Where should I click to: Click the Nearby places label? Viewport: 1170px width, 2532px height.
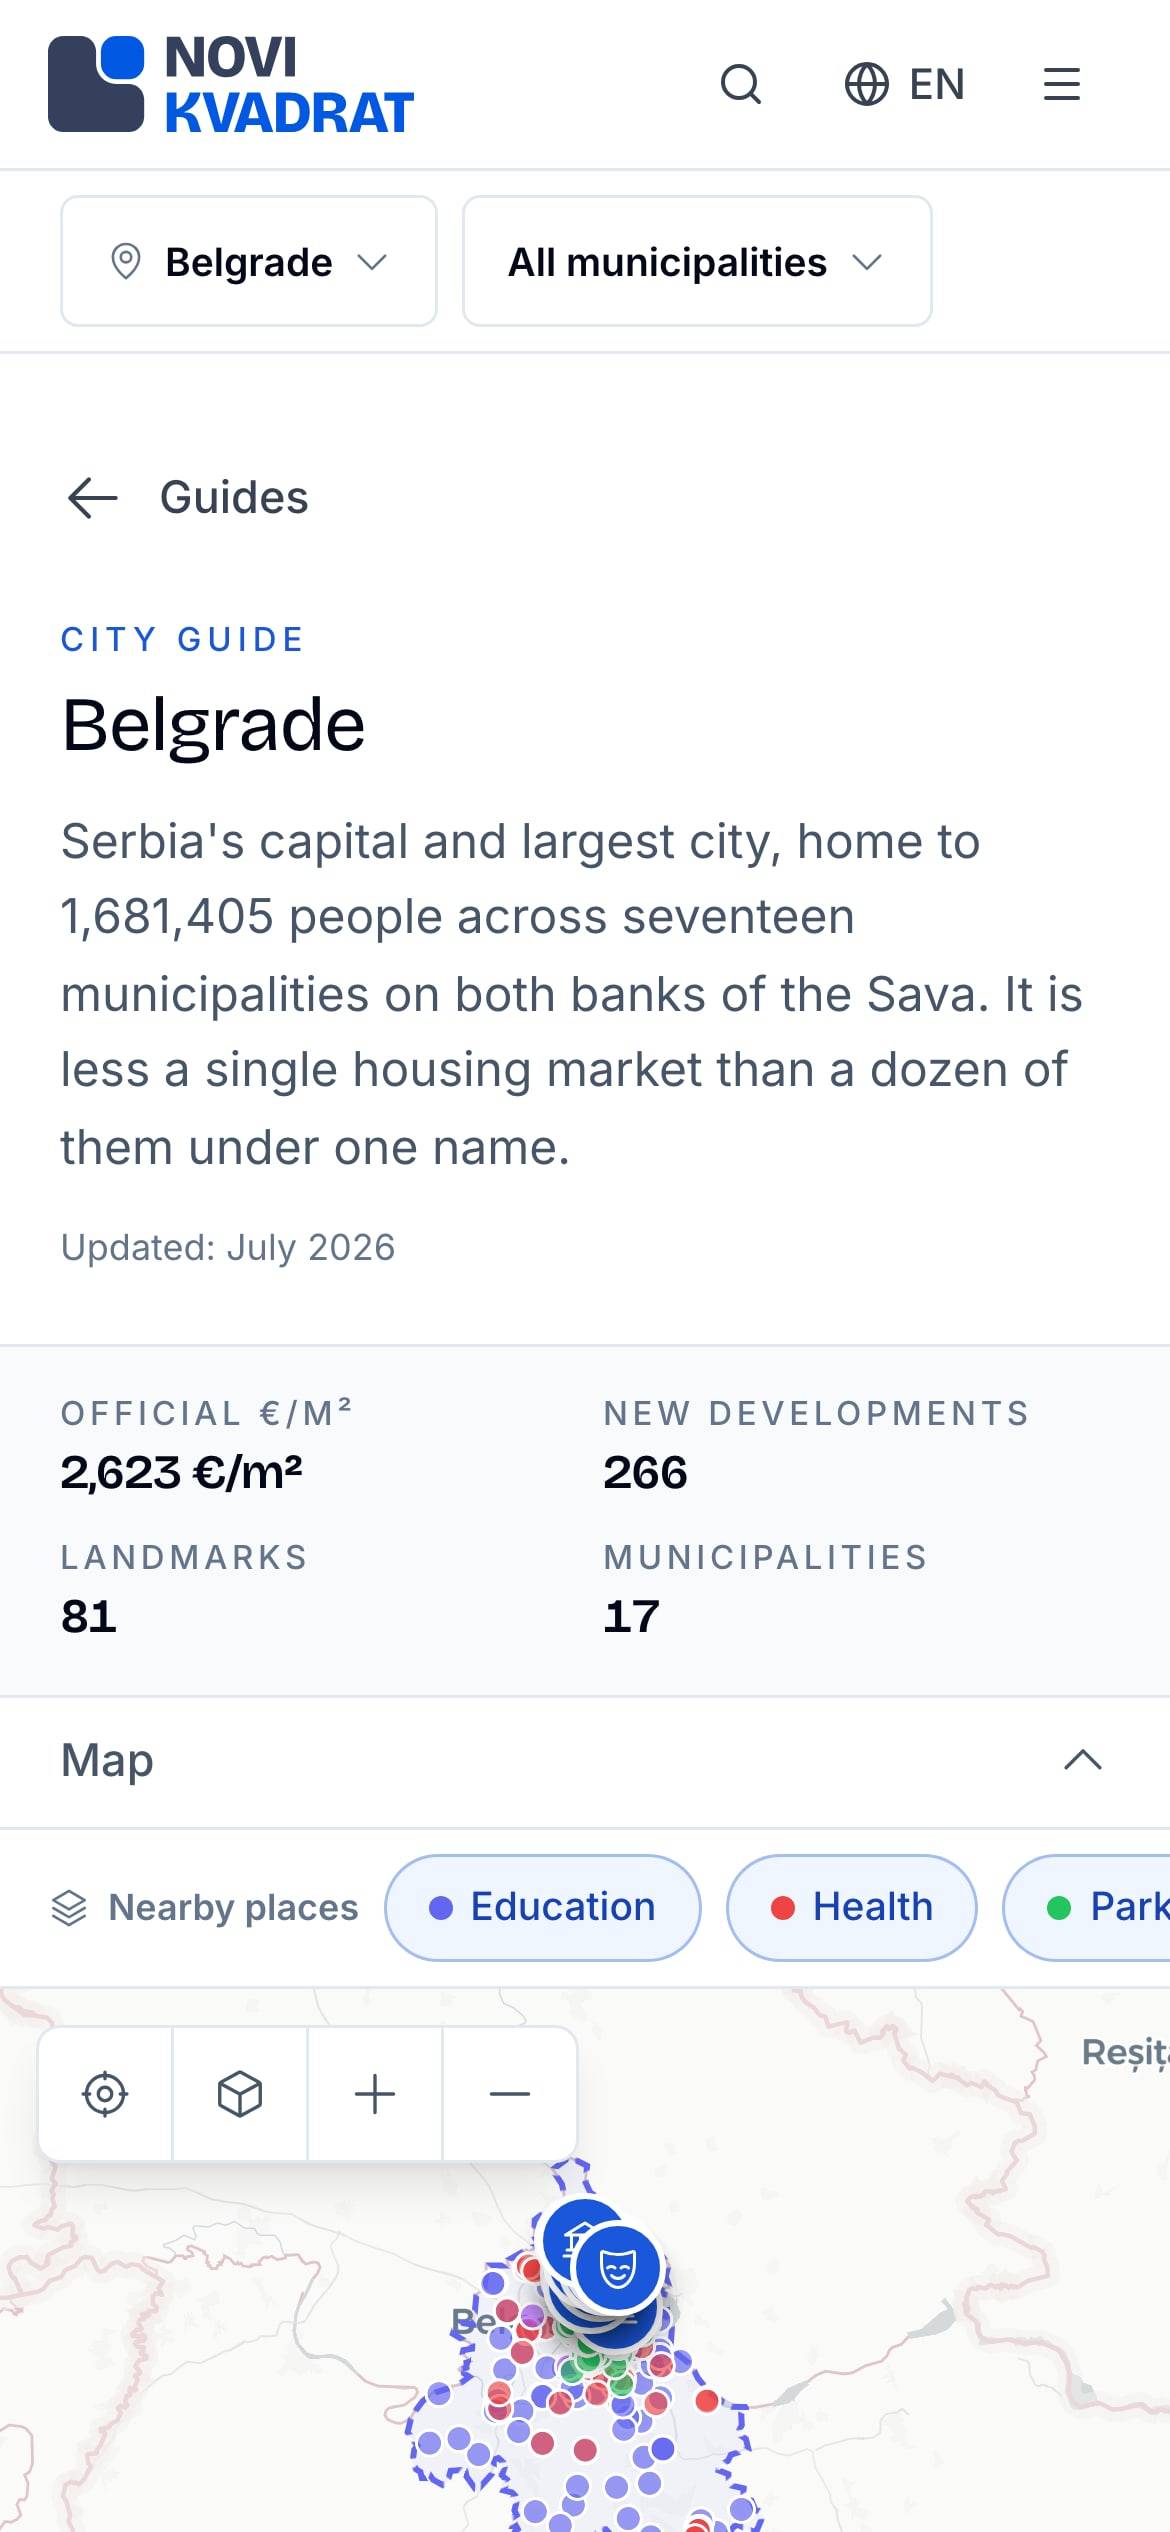tap(233, 1907)
